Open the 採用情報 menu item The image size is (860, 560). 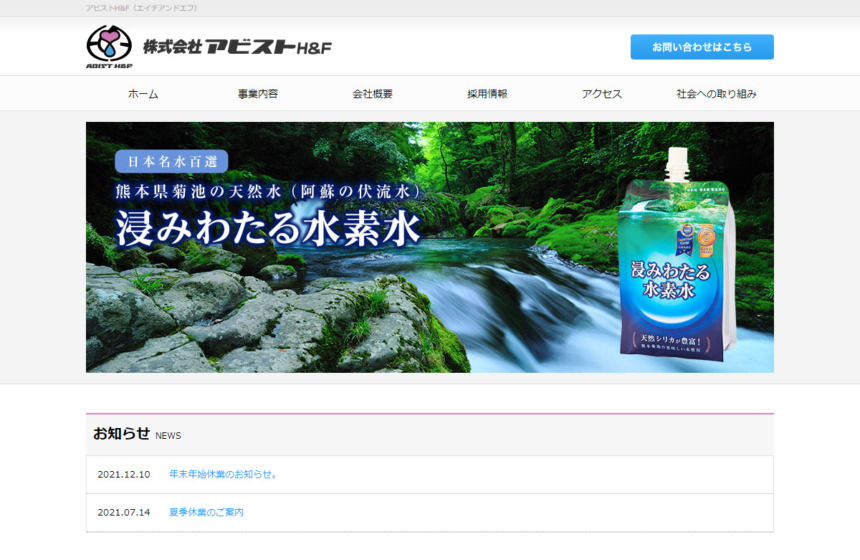(487, 94)
